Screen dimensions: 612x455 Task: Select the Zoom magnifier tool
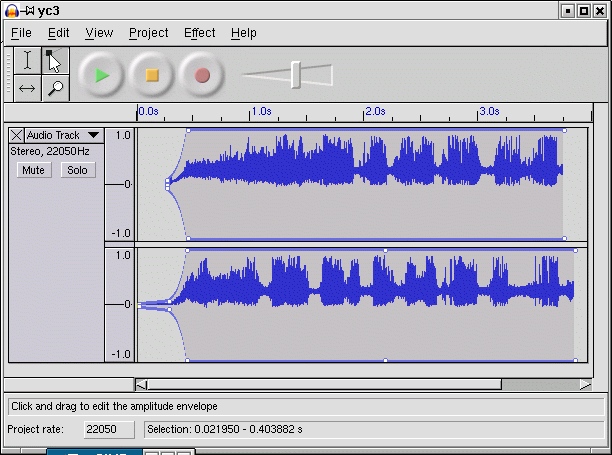[54, 88]
